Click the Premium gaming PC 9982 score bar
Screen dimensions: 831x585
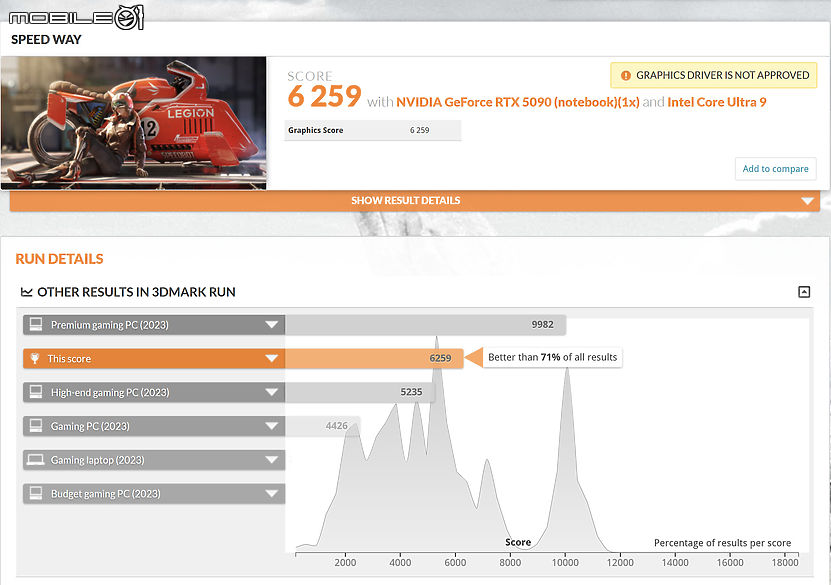426,325
